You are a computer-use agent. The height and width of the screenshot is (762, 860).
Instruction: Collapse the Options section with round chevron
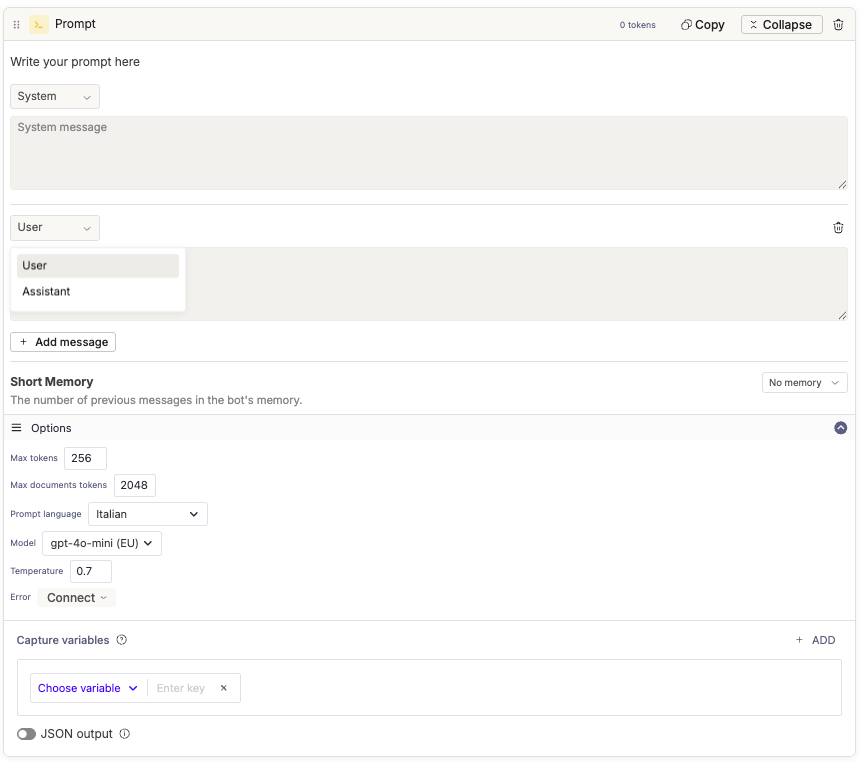pos(840,428)
